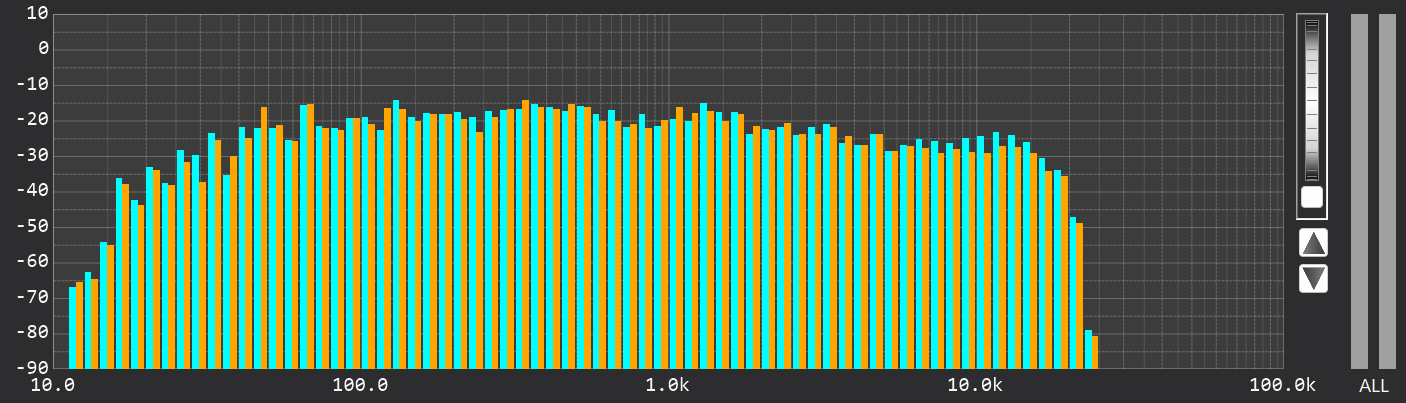Click the empty graph area right of the spectrum
1406x403 pixels.
(x=1190, y=200)
